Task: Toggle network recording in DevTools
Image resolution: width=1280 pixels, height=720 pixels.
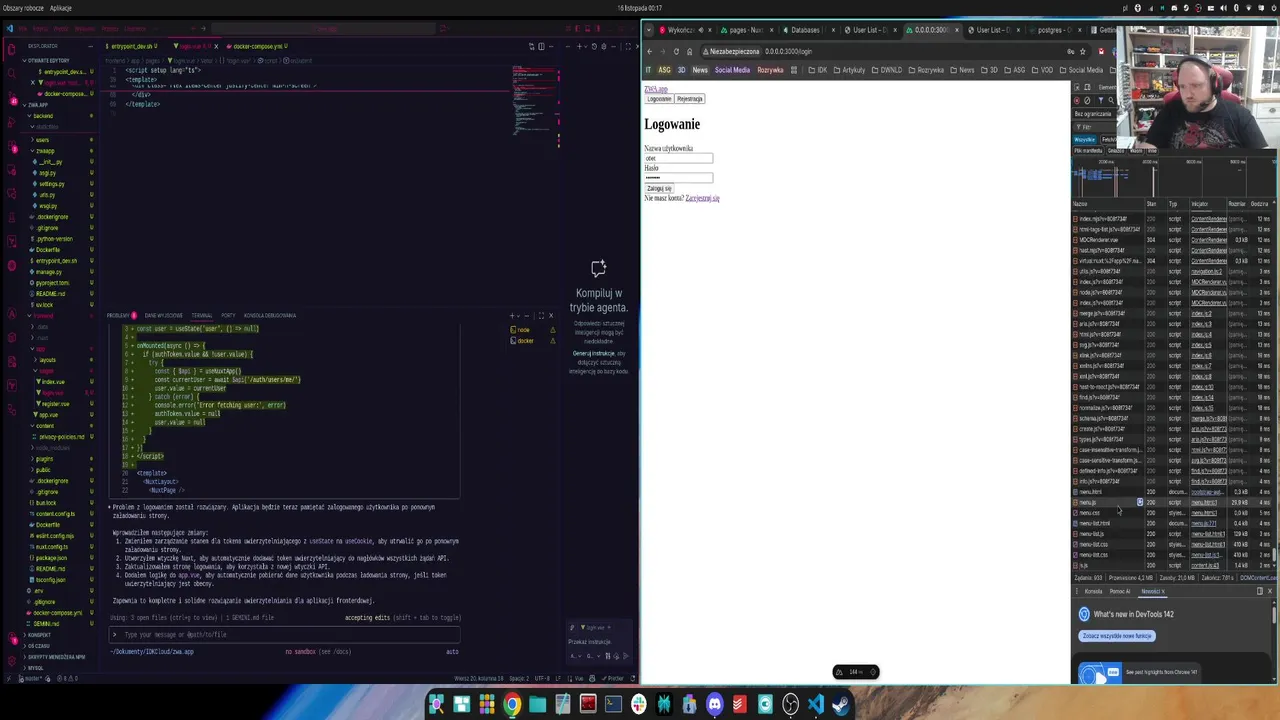Action: point(1077,100)
